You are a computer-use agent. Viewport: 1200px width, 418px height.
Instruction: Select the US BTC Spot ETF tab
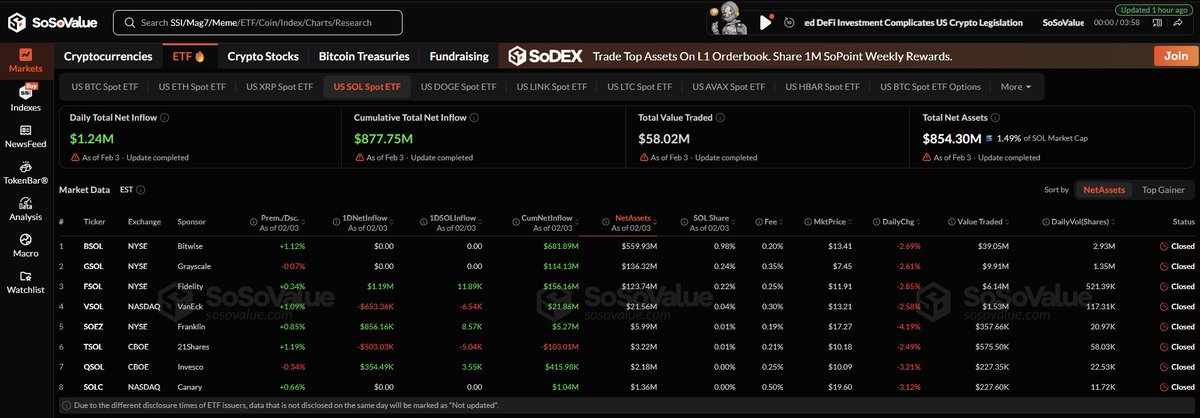103,87
